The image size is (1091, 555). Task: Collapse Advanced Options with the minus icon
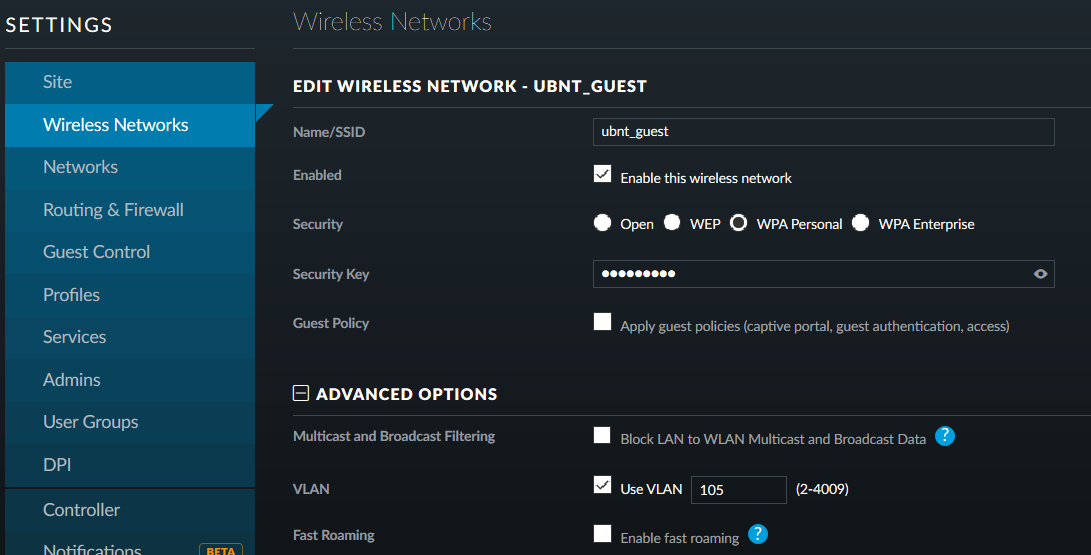(x=301, y=394)
